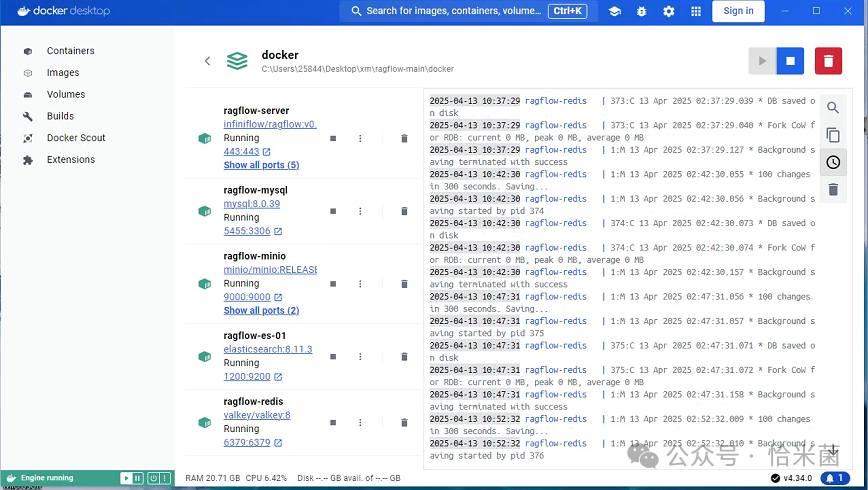Stop the ragflow-server container

[x=333, y=138]
